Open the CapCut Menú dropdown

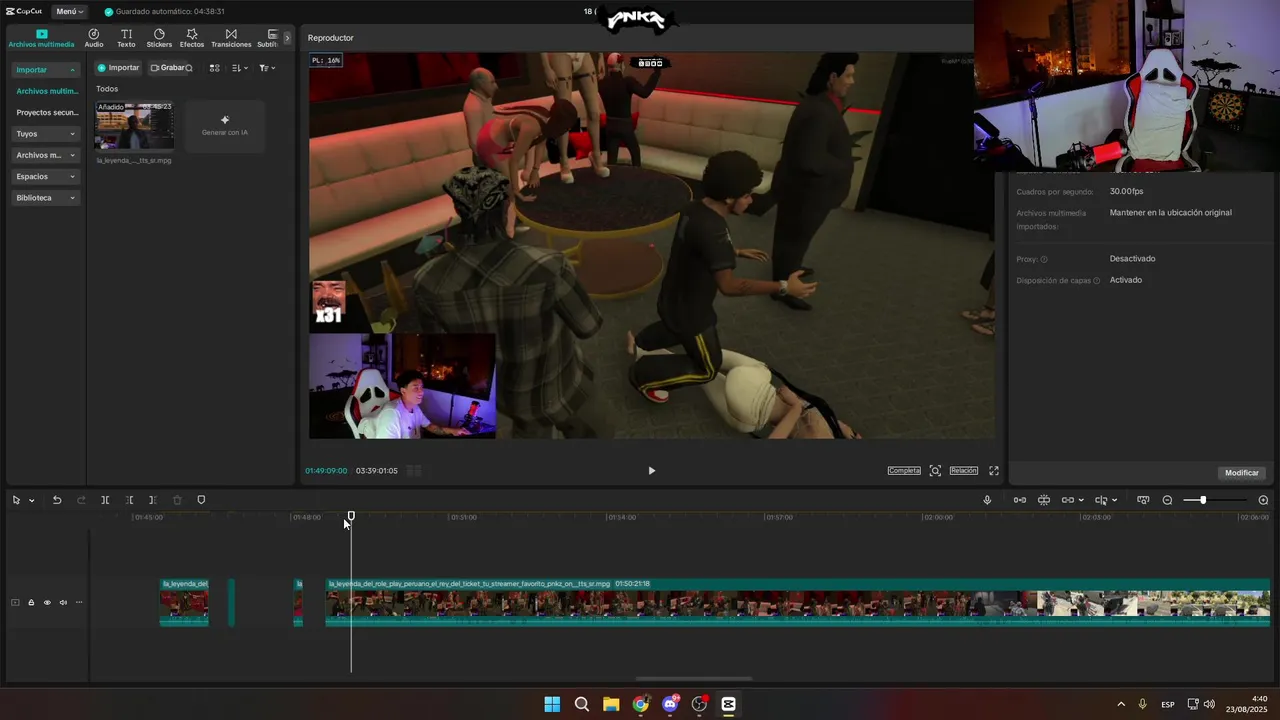click(69, 12)
